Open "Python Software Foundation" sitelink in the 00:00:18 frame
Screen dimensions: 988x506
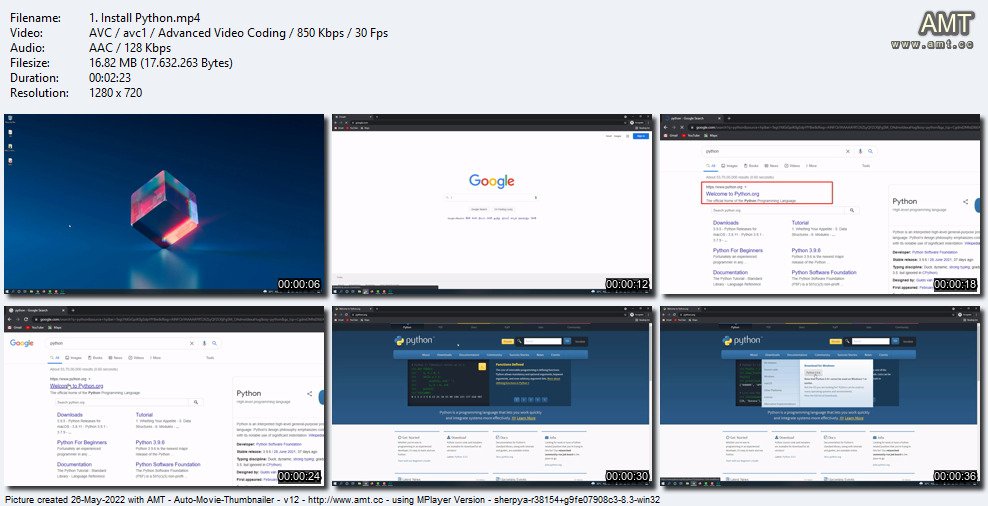[x=824, y=272]
